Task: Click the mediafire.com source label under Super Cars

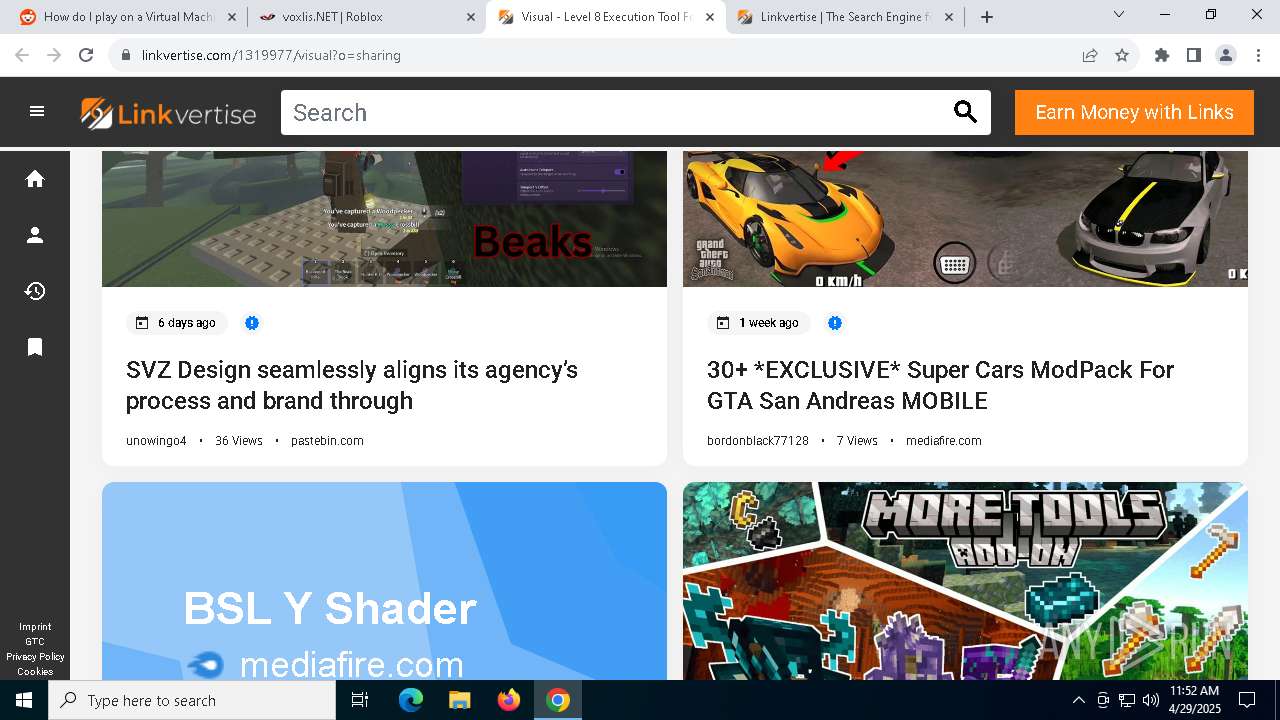Action: coord(944,441)
